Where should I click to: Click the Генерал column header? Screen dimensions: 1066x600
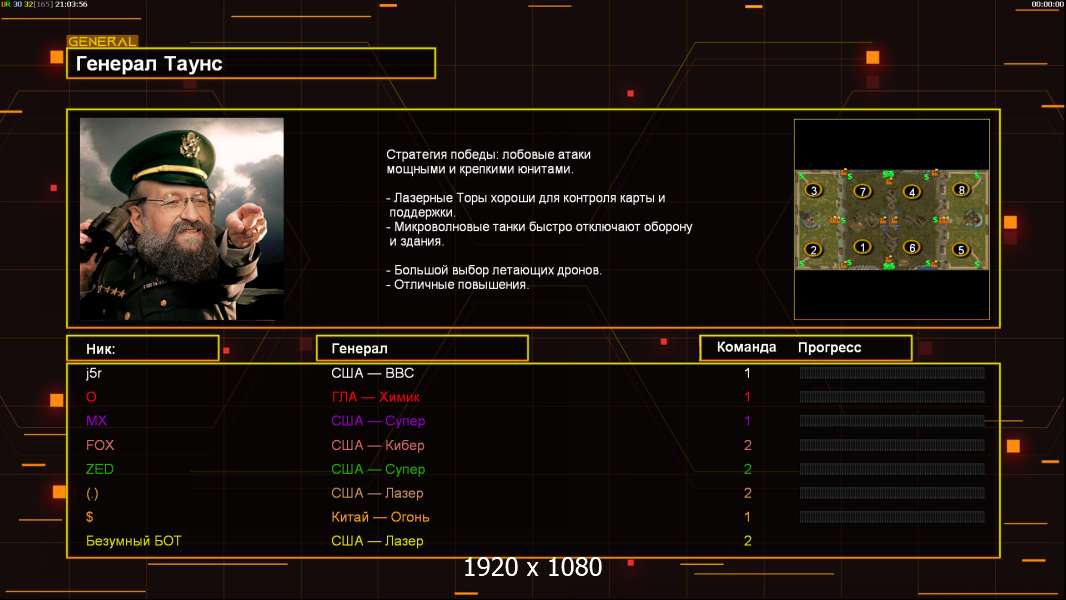tap(422, 349)
